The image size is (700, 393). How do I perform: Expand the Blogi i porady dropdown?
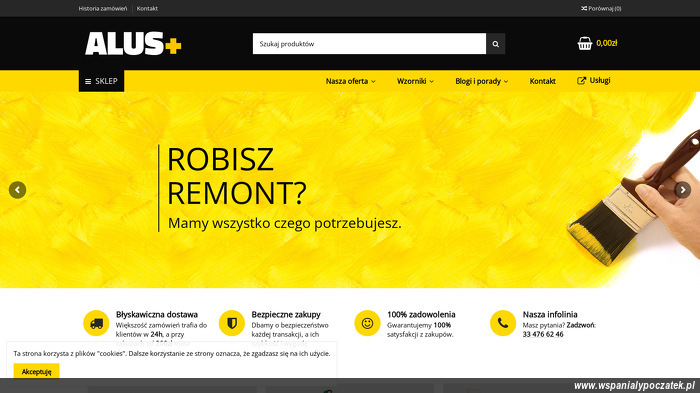pos(482,81)
